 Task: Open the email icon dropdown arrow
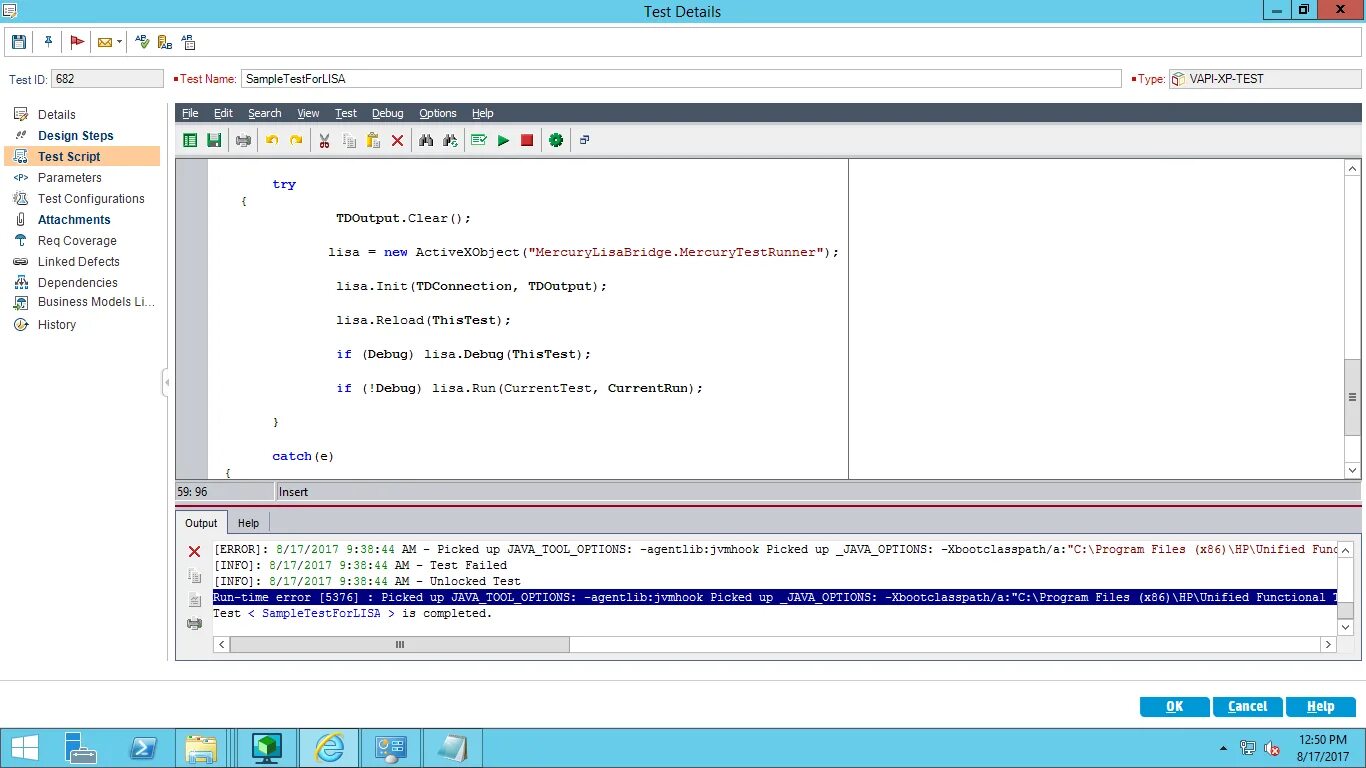[x=119, y=42]
